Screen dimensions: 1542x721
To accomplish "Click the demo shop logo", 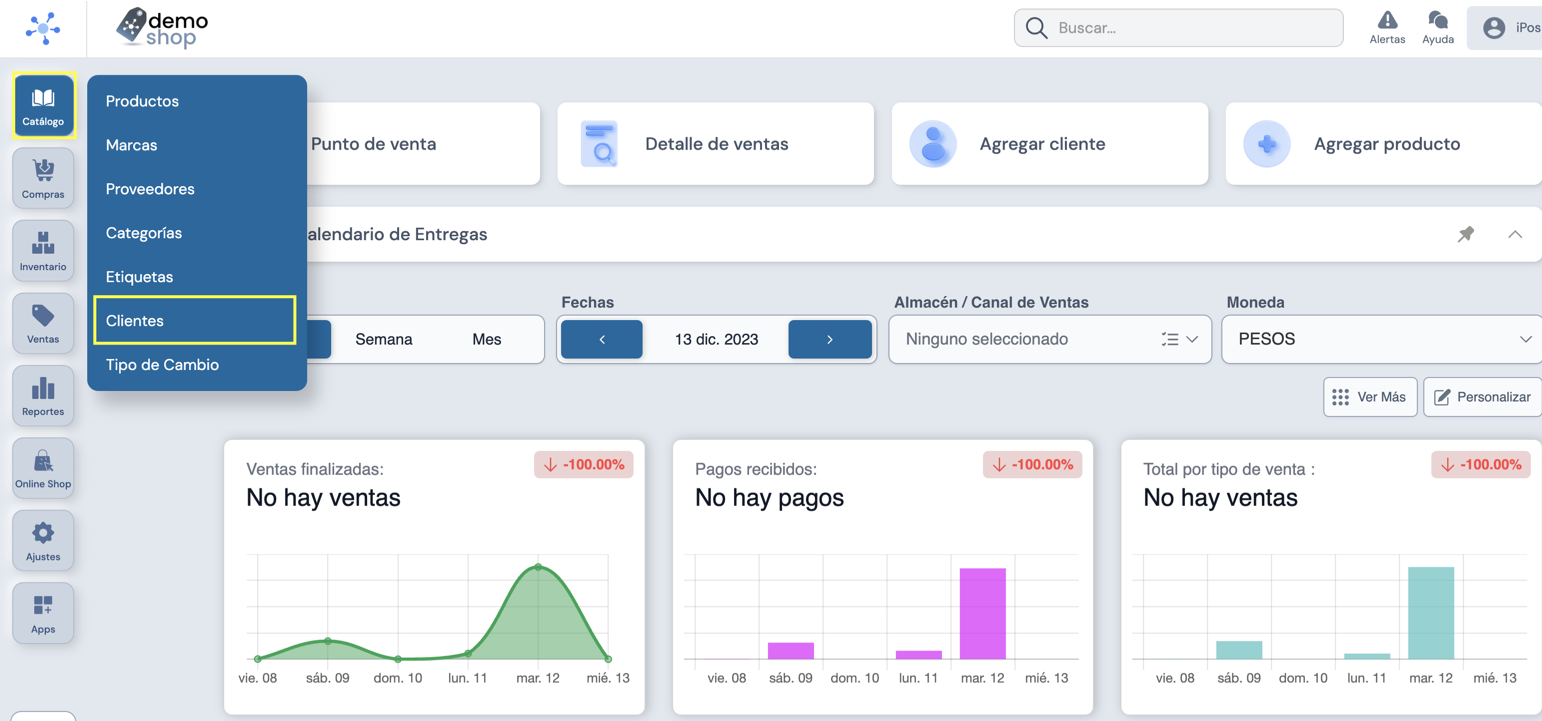I will (x=162, y=28).
